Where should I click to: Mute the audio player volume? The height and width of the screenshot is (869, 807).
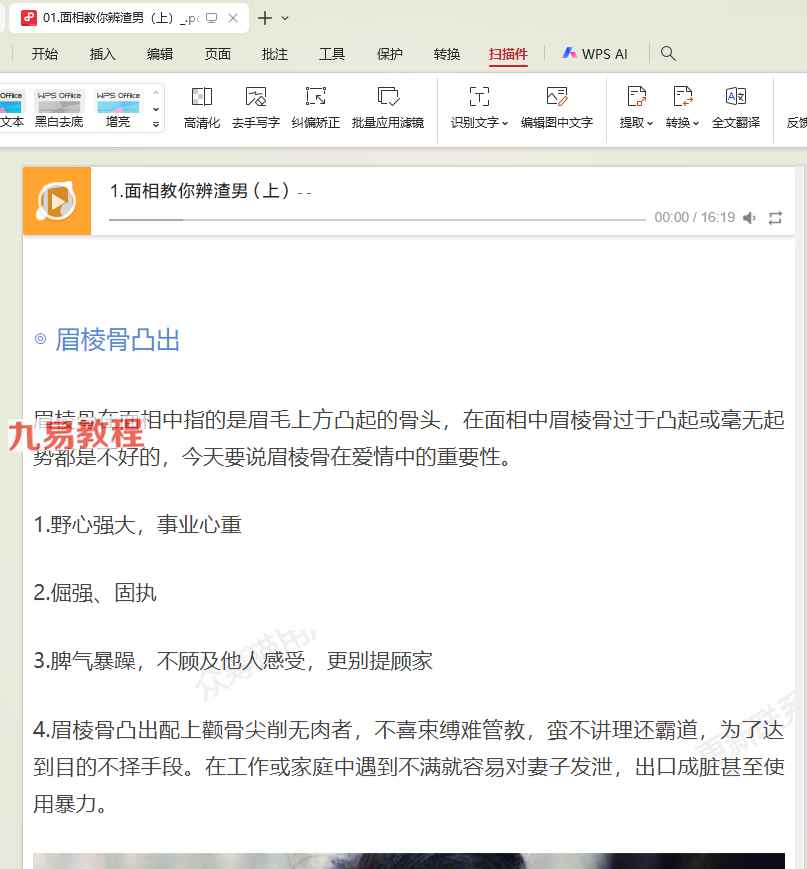749,218
